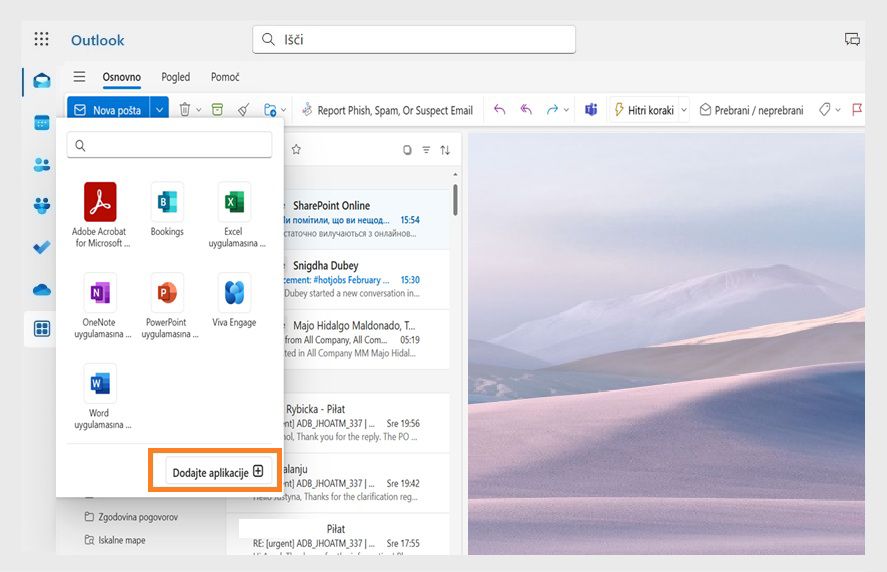Toggle the hamburger navigation pane button
The width and height of the screenshot is (887, 572).
click(79, 76)
